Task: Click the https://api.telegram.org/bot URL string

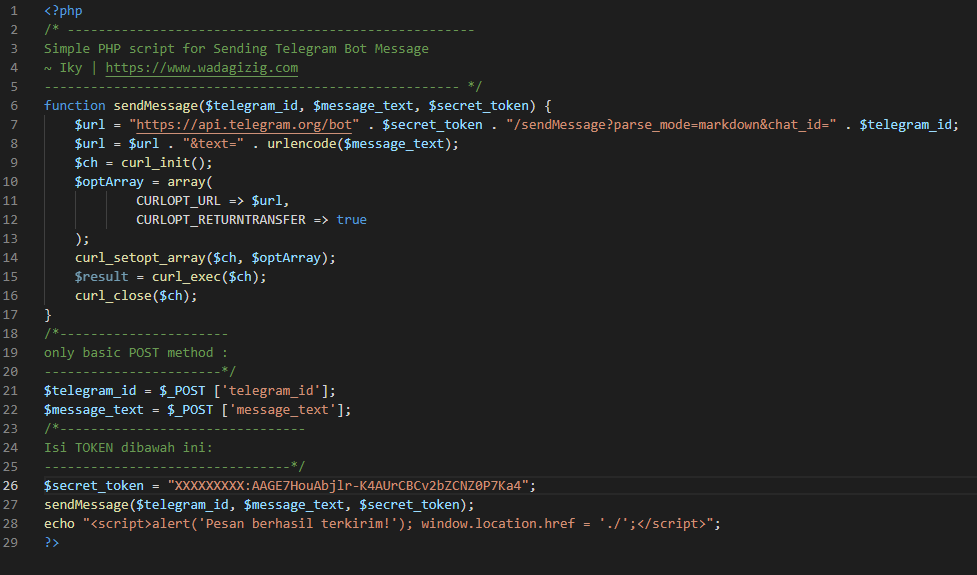Action: [x=244, y=125]
